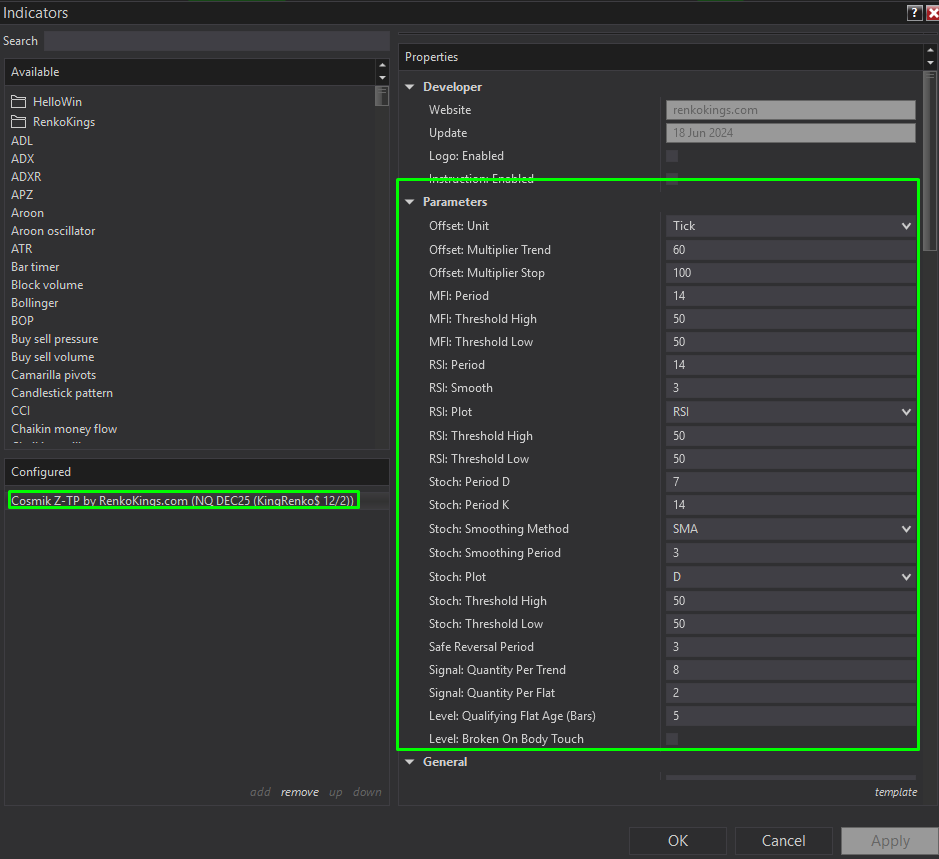
Task: Select Bollinger in the Available list
Action: 35,303
